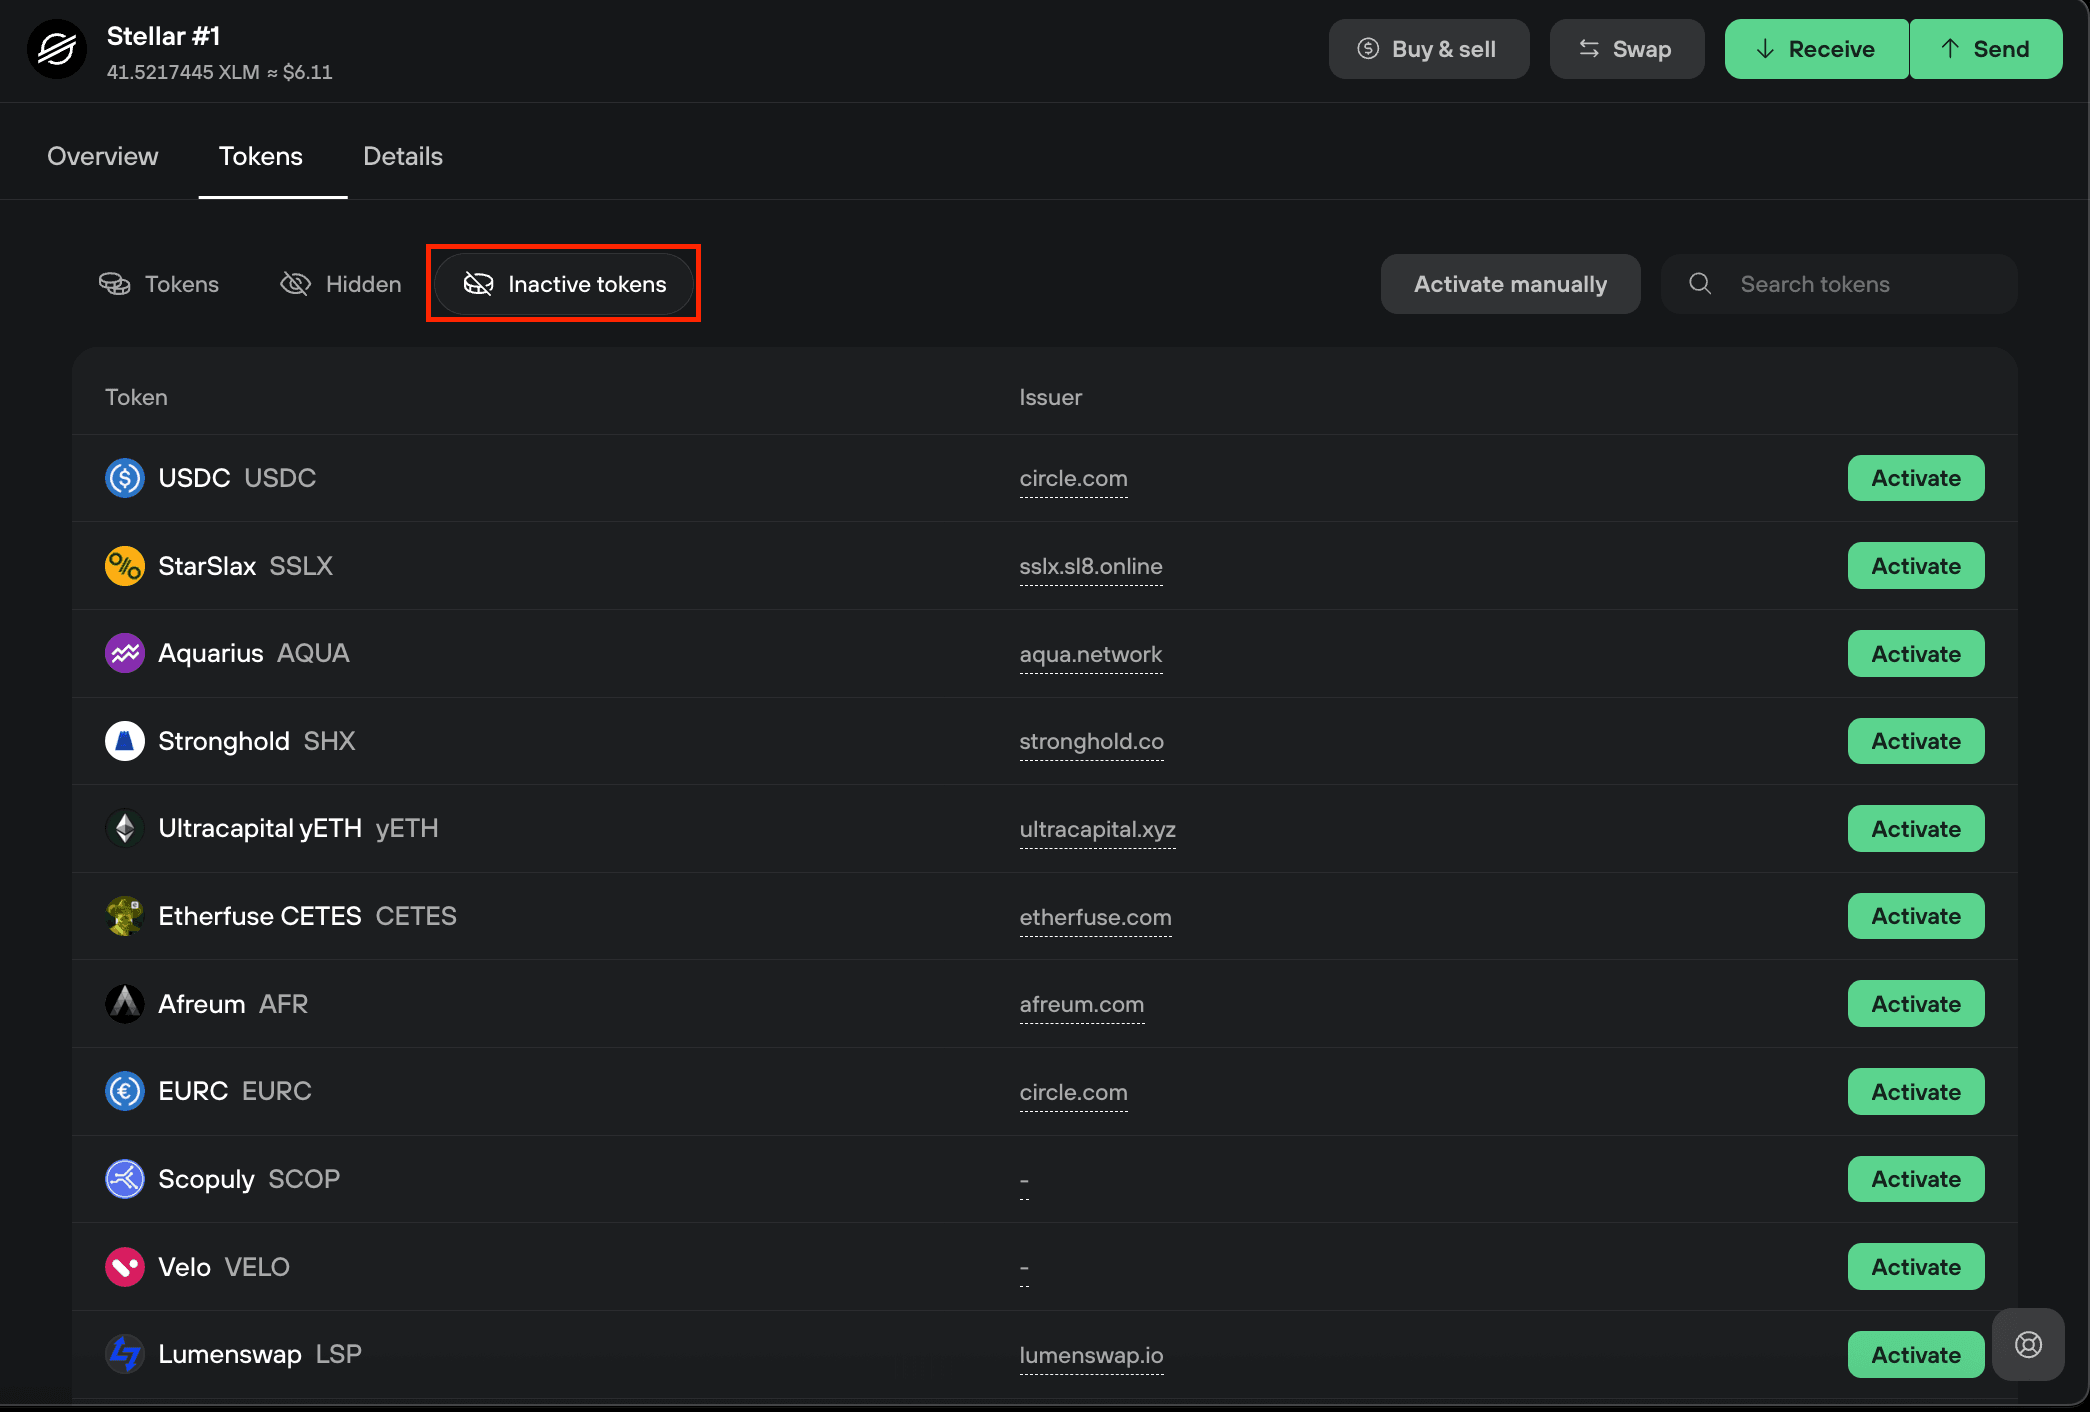
Task: Open the Buy & sell button
Action: click(x=1429, y=49)
